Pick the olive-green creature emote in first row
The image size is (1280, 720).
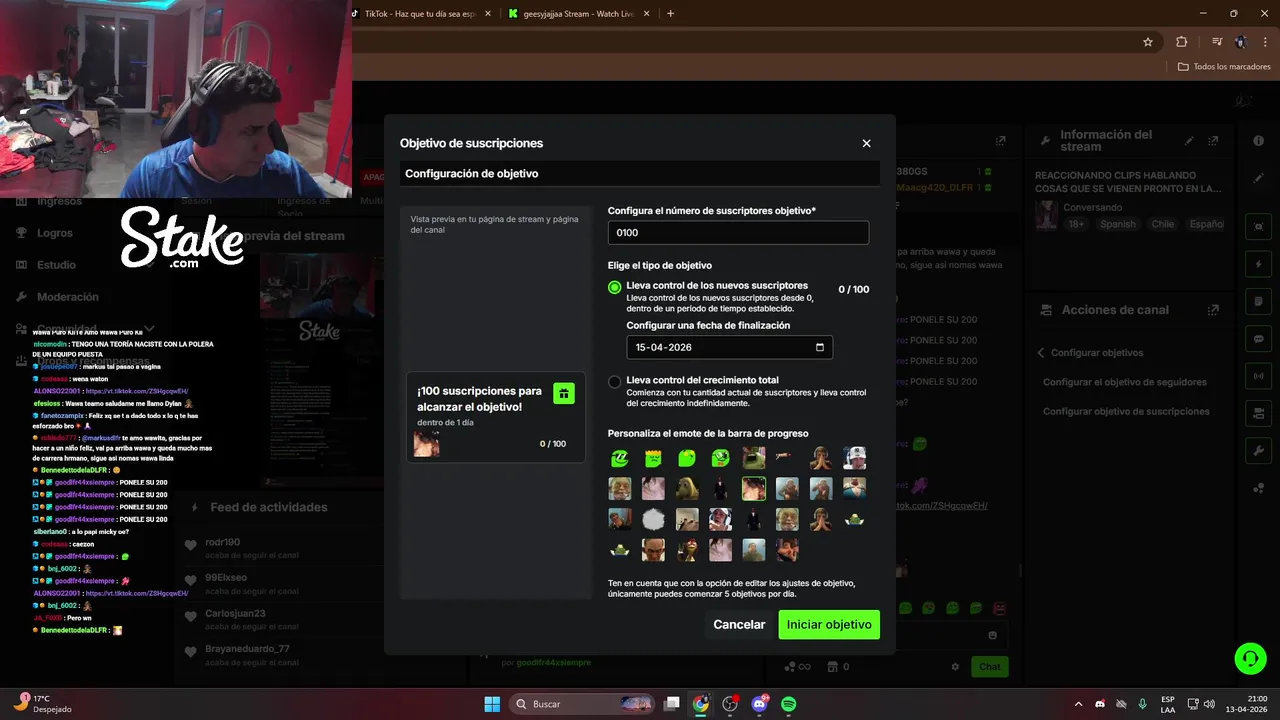pyautogui.click(x=754, y=459)
